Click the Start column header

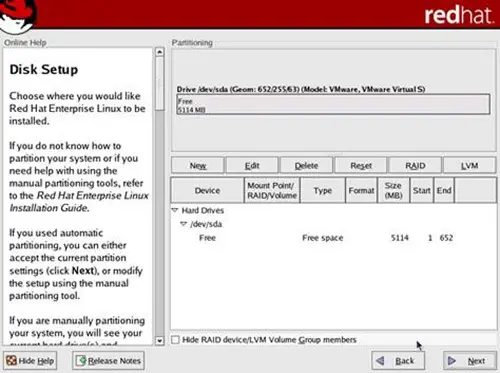tap(422, 190)
